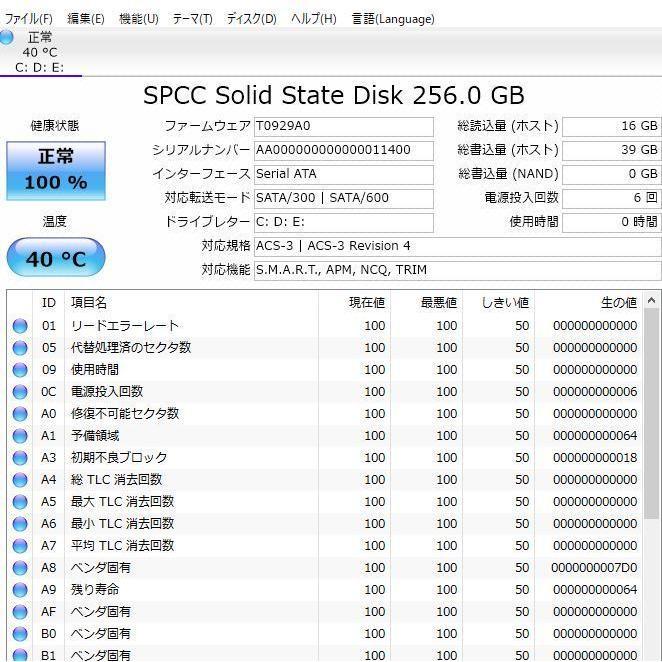Click the 現在値 column header
Viewport: 662px width, 662px height.
tap(367, 303)
